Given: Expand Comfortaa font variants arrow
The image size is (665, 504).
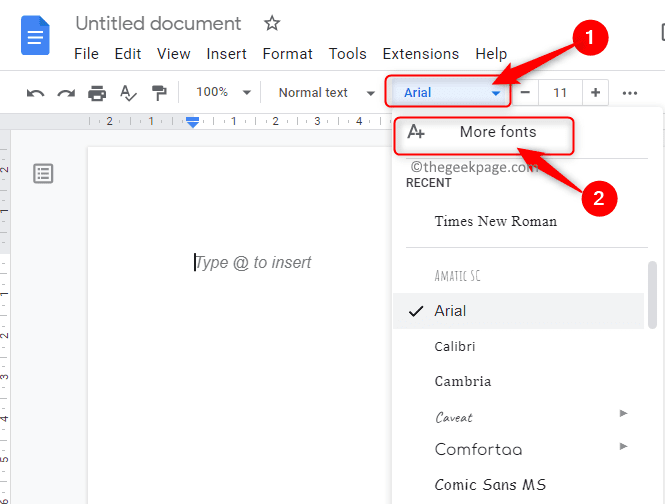Looking at the screenshot, I should coord(623,446).
